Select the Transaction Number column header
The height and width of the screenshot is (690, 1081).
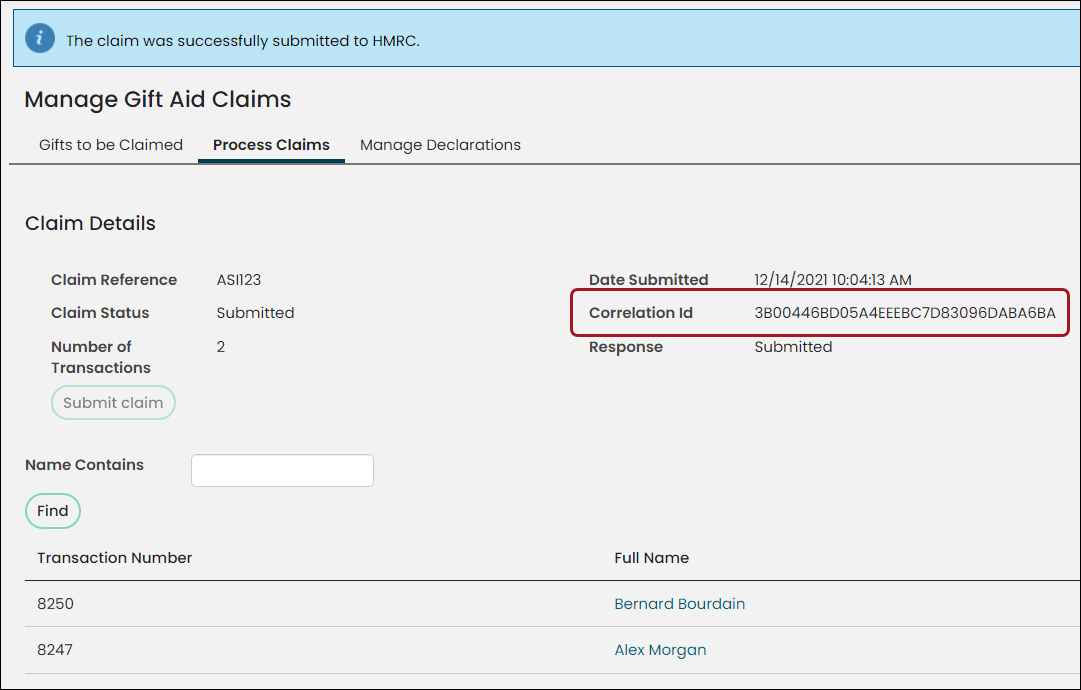point(114,558)
